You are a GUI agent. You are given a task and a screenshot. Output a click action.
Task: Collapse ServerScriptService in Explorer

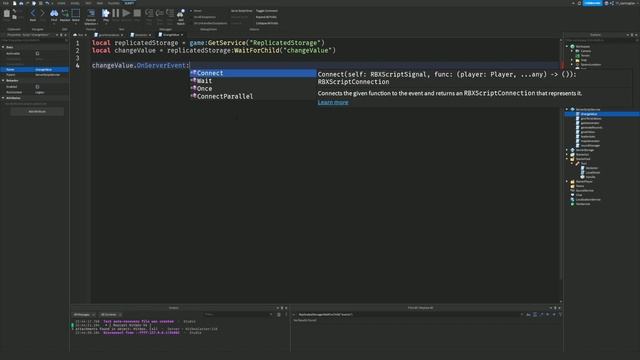click(x=567, y=109)
